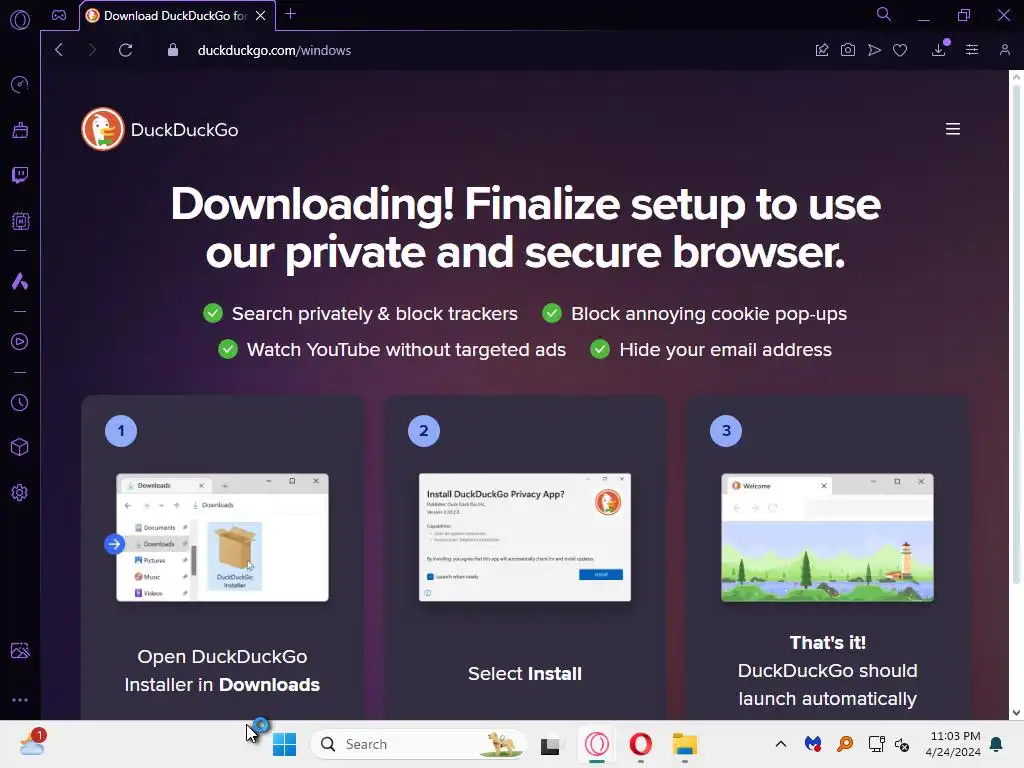The height and width of the screenshot is (768, 1024).
Task: Open the page hamburger menu
Action: pyautogui.click(x=953, y=129)
